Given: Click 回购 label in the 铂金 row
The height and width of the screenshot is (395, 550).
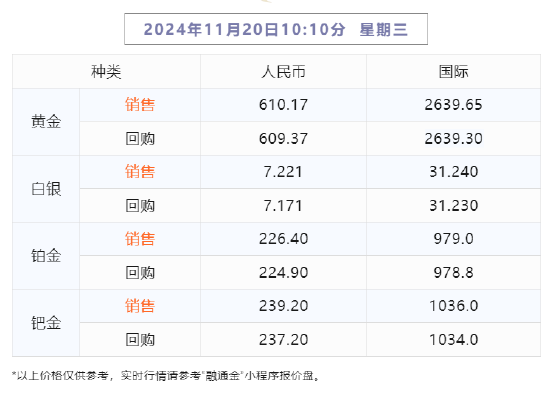Looking at the screenshot, I should coord(140,273).
